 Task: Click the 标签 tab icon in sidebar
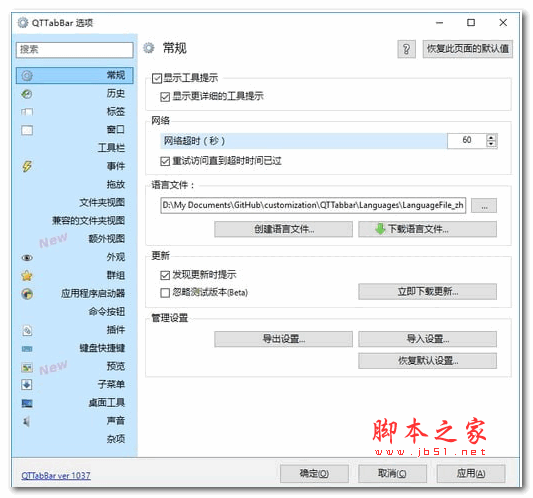click(x=27, y=112)
